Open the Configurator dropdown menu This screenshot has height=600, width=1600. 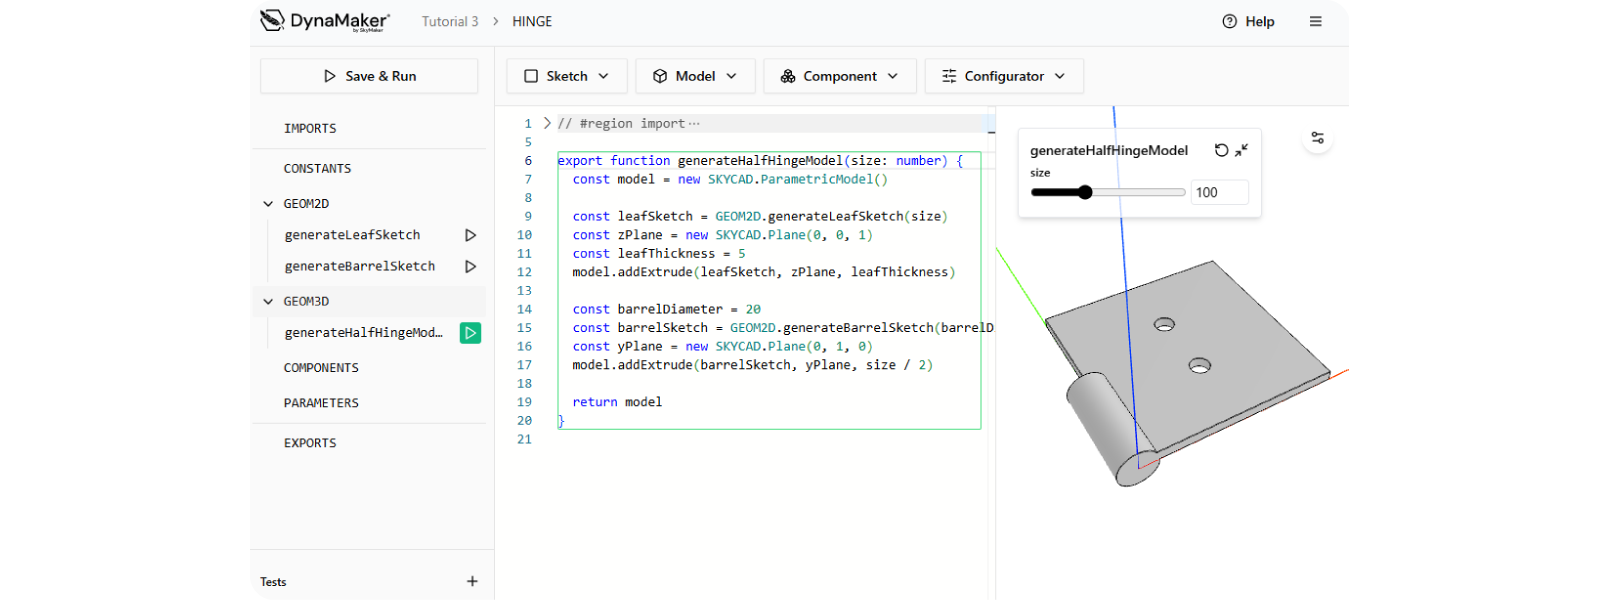click(x=1003, y=76)
